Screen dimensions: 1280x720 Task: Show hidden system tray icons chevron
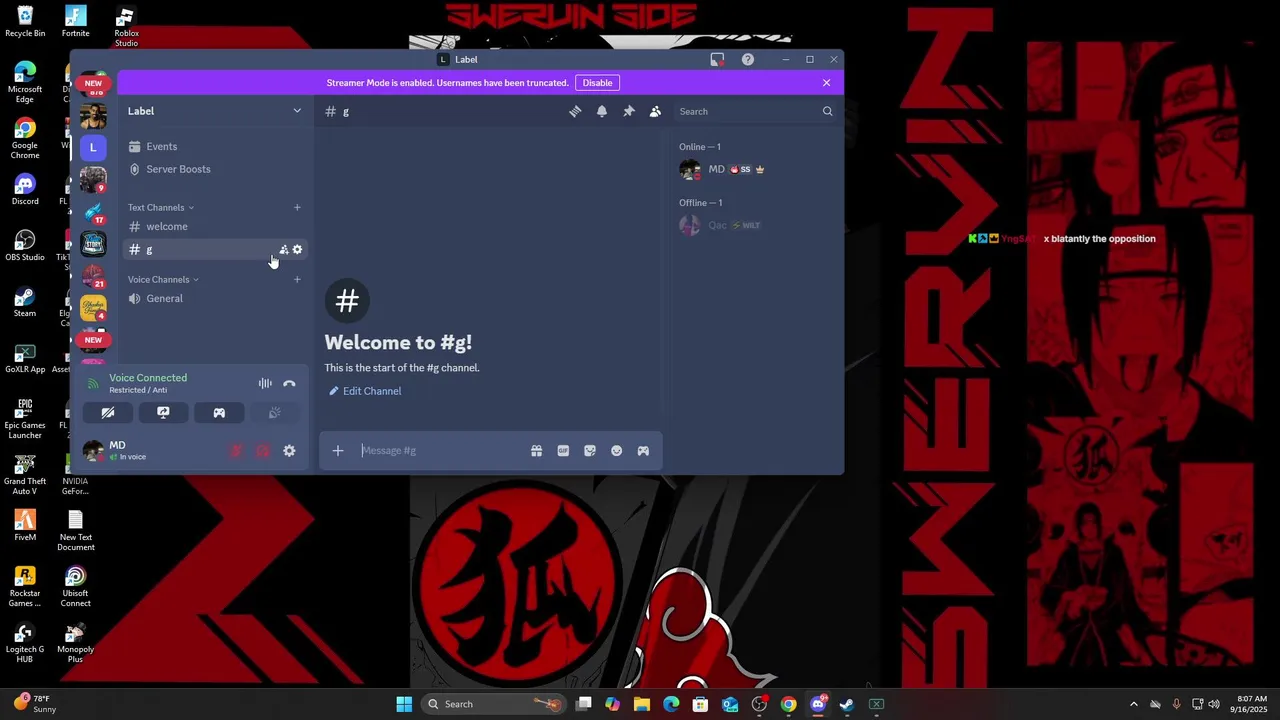pos(1133,704)
